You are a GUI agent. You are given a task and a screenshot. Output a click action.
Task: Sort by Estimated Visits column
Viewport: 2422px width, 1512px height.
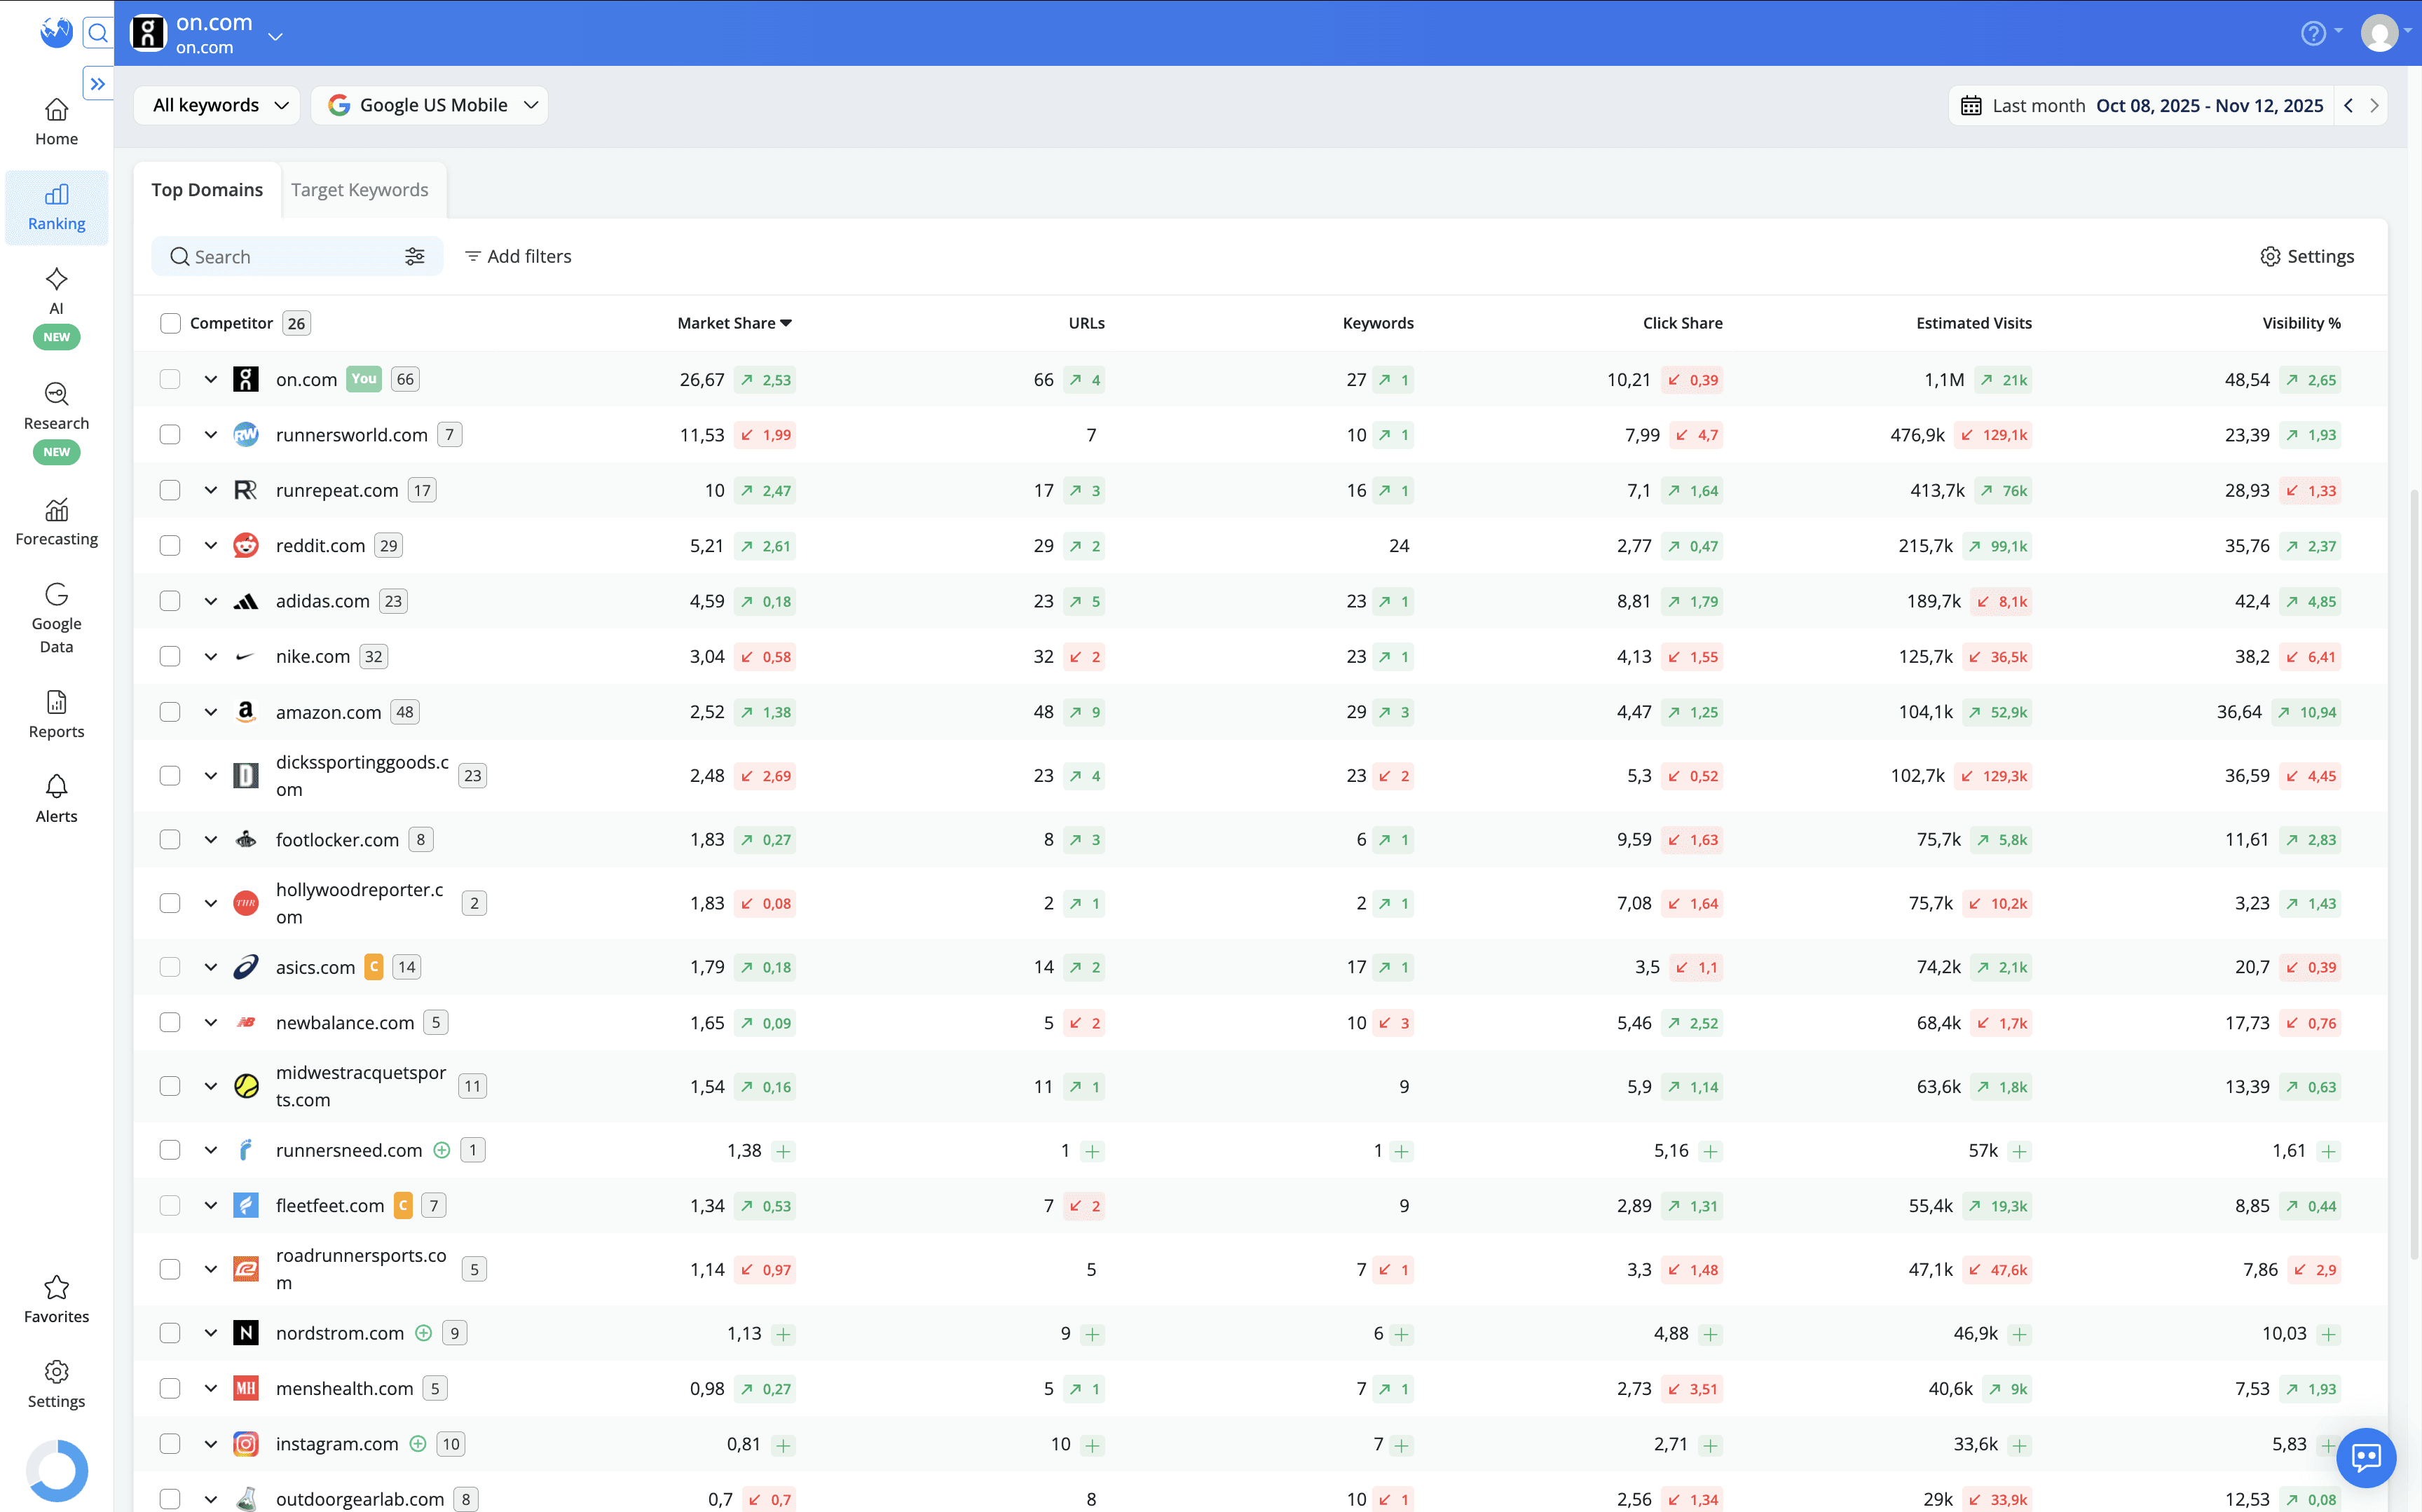click(1973, 323)
